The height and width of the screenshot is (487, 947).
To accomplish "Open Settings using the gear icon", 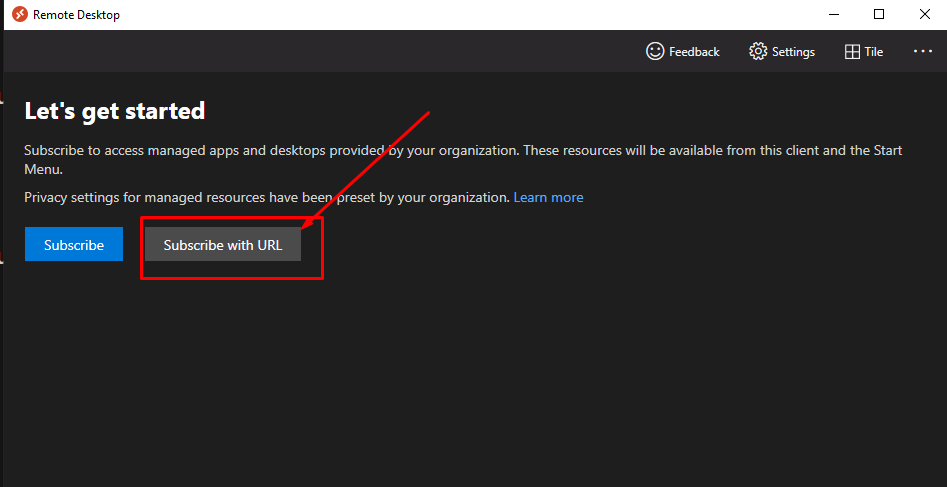I will tap(758, 51).
